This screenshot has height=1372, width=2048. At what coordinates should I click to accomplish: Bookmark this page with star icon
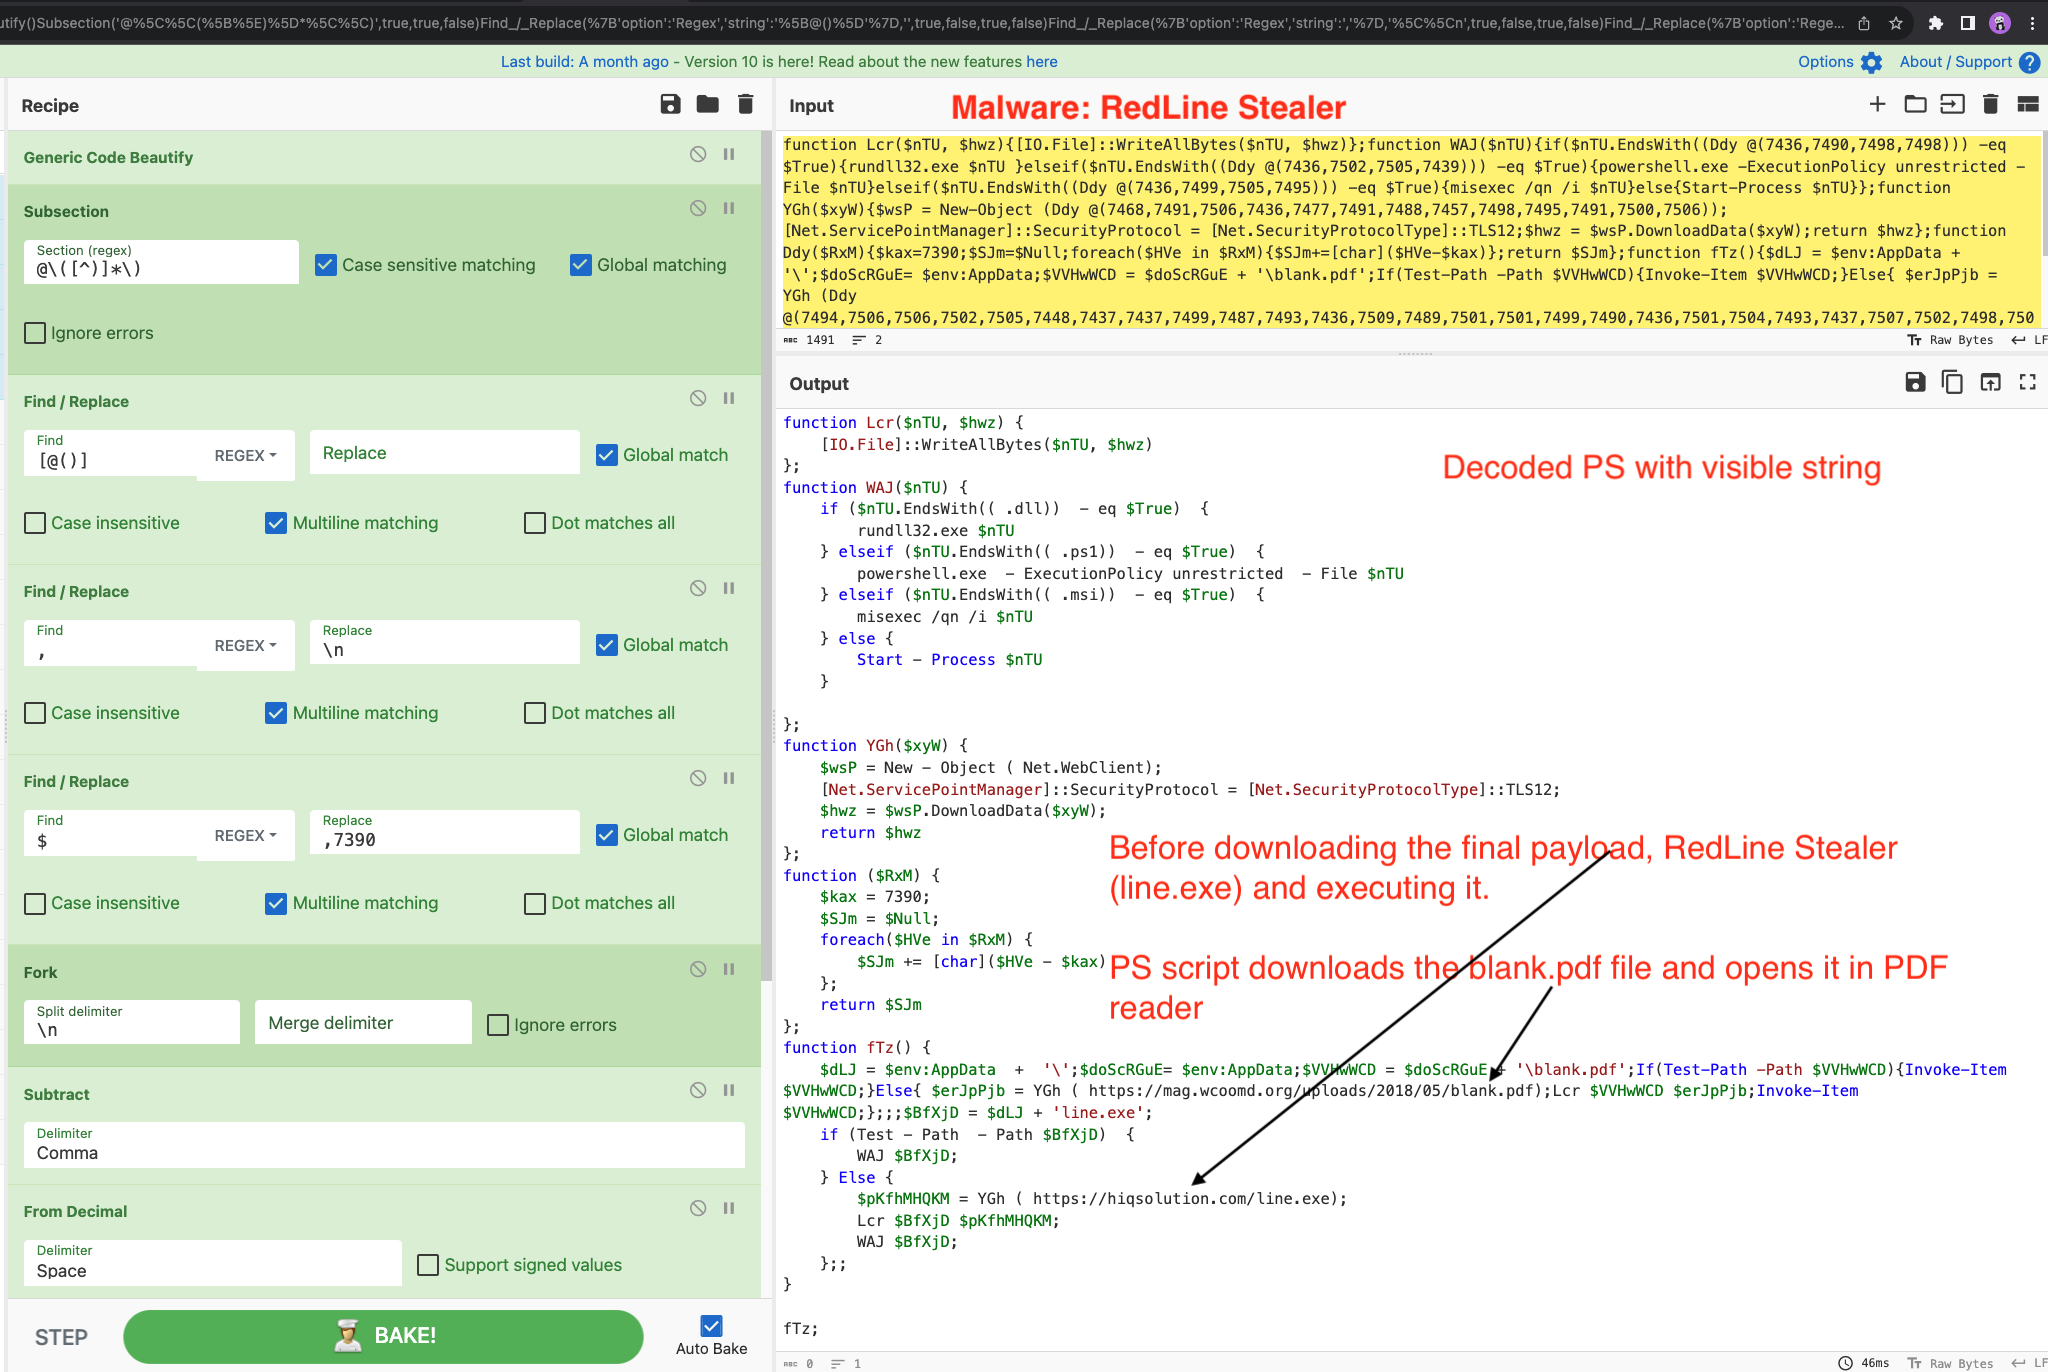click(1895, 23)
